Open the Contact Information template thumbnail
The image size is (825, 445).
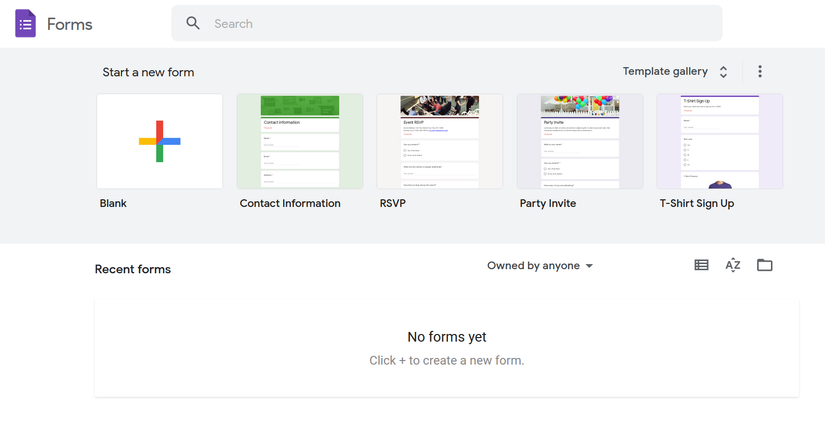[x=300, y=141]
